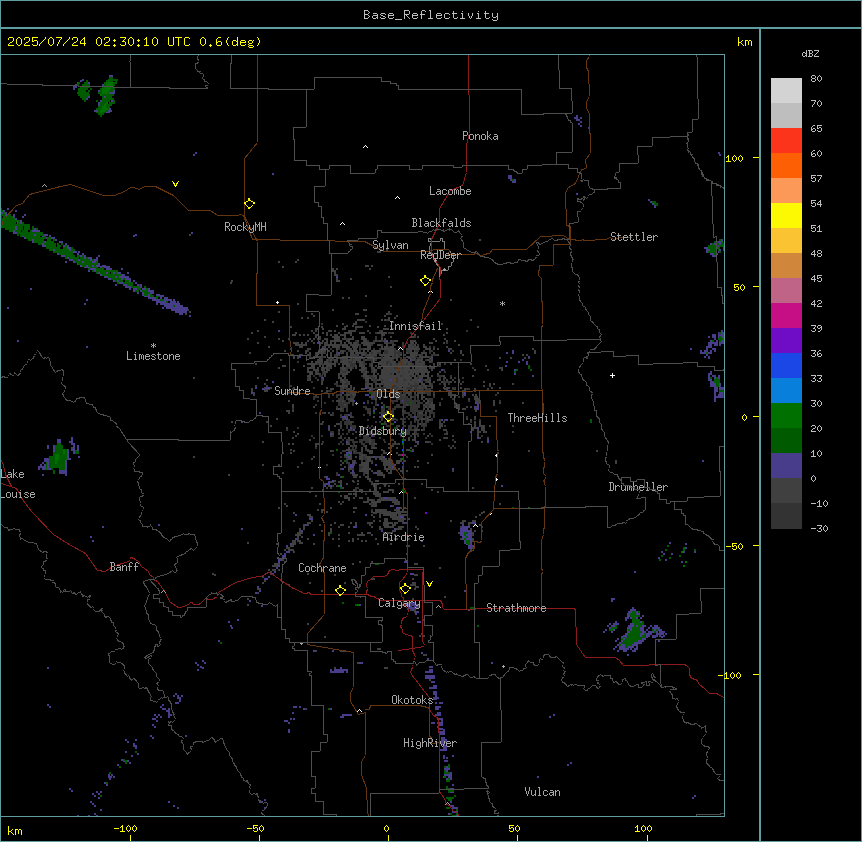Click the -30 value on the dBZ scale
This screenshot has height=842, width=862.
[x=819, y=528]
